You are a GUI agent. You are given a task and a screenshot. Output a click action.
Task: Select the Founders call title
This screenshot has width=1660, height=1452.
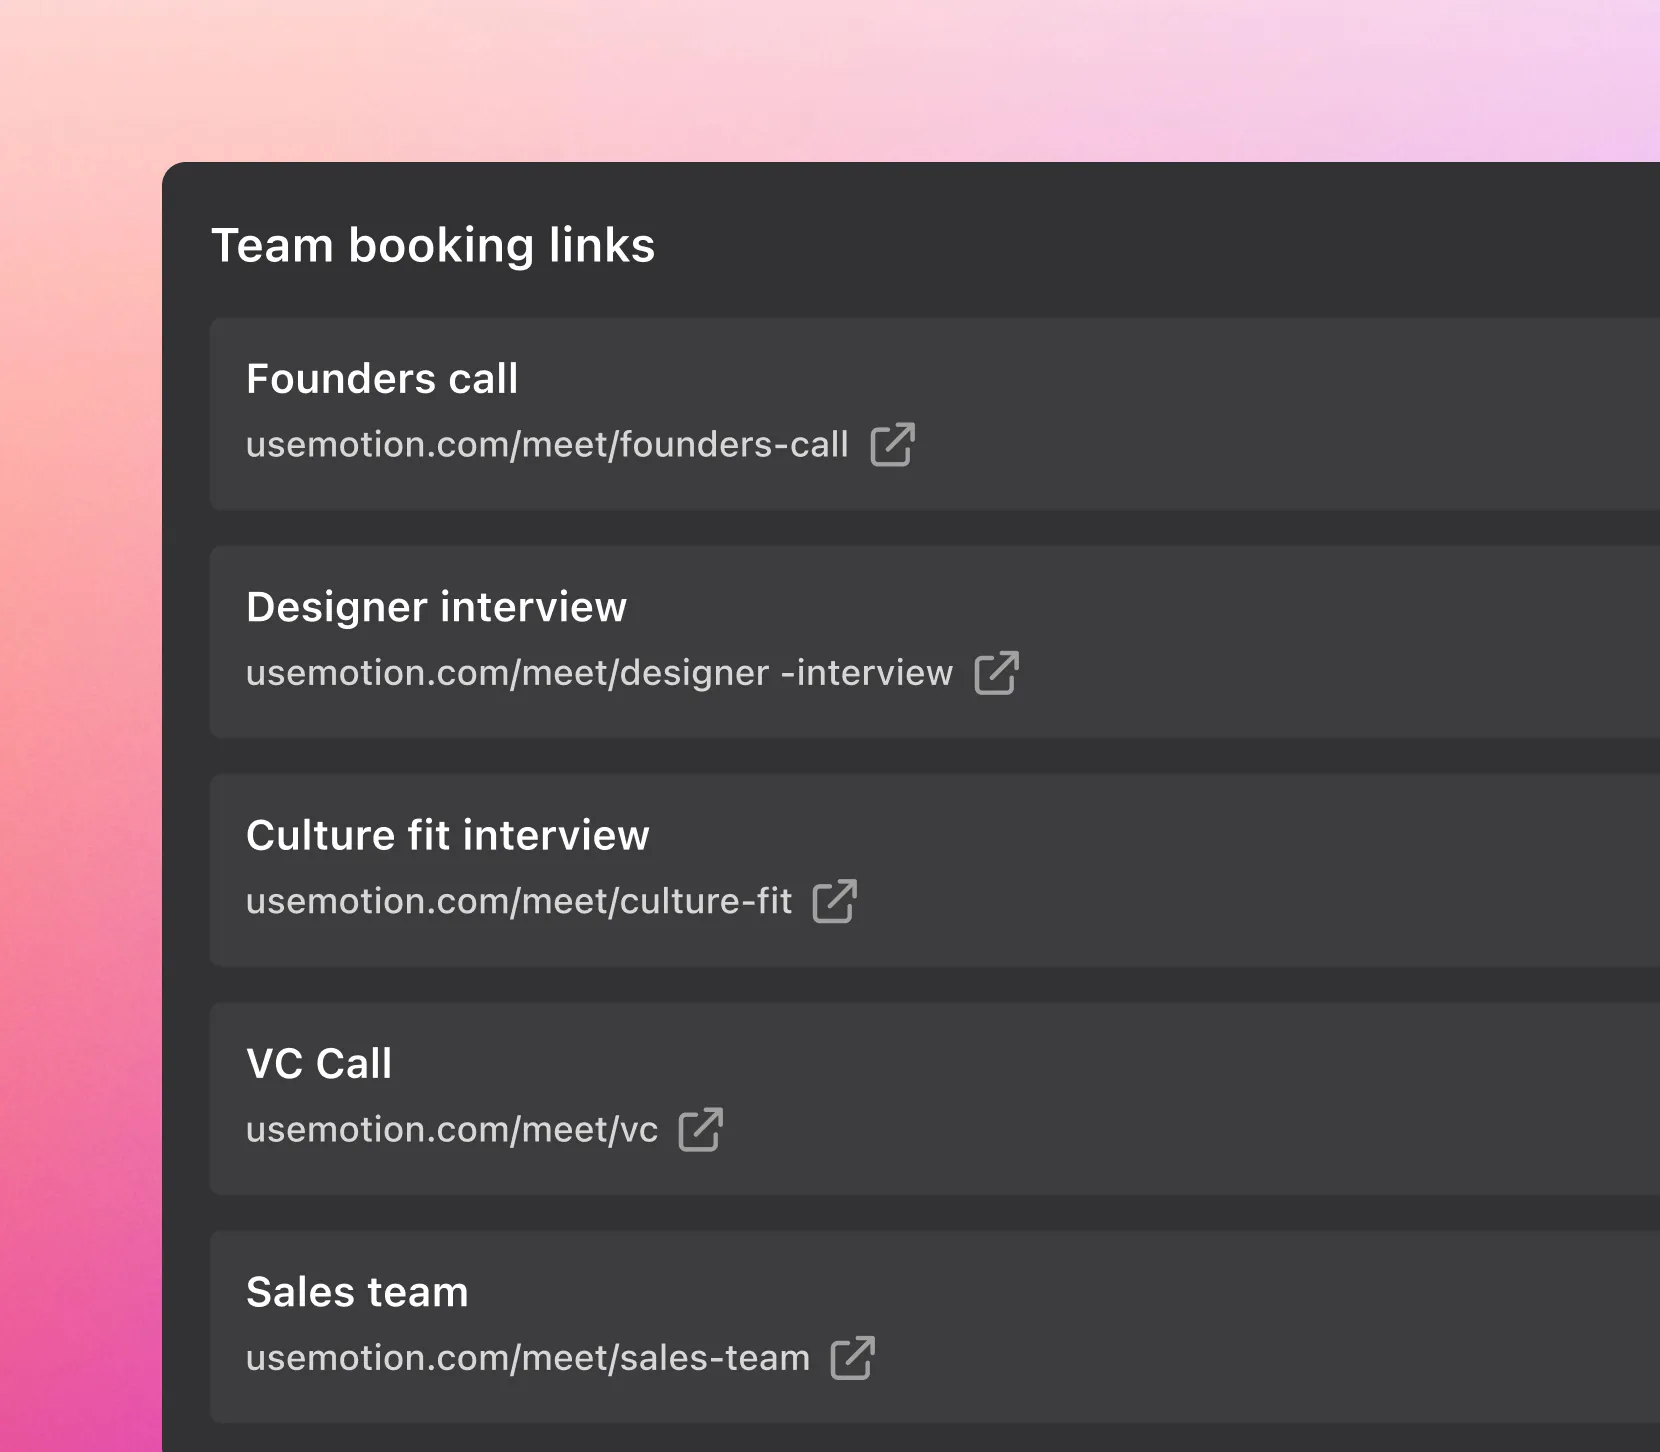pyautogui.click(x=382, y=379)
